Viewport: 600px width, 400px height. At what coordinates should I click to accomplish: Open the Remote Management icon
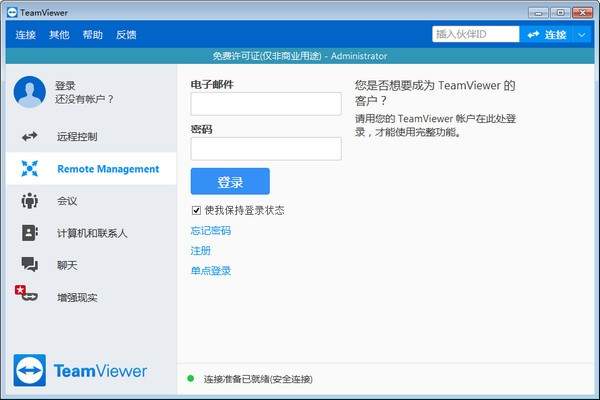click(30, 169)
